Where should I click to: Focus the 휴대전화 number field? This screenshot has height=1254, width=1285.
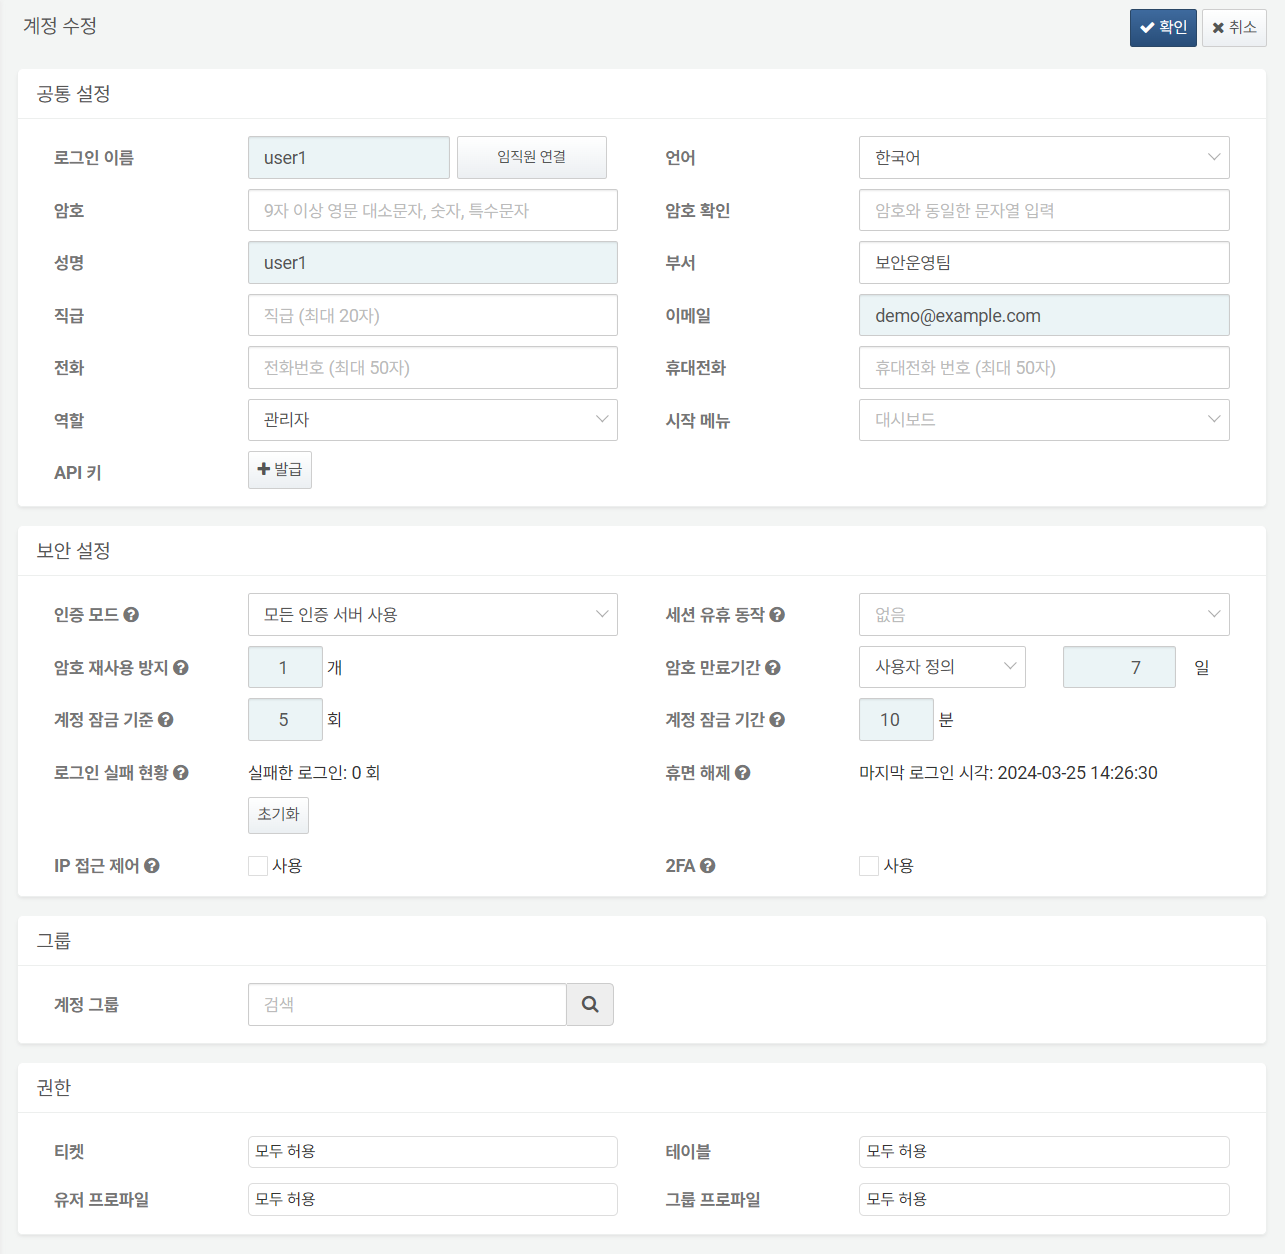(1044, 368)
